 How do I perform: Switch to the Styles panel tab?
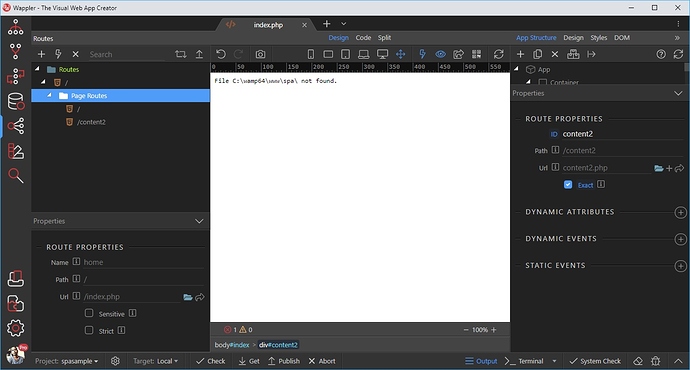(x=598, y=38)
